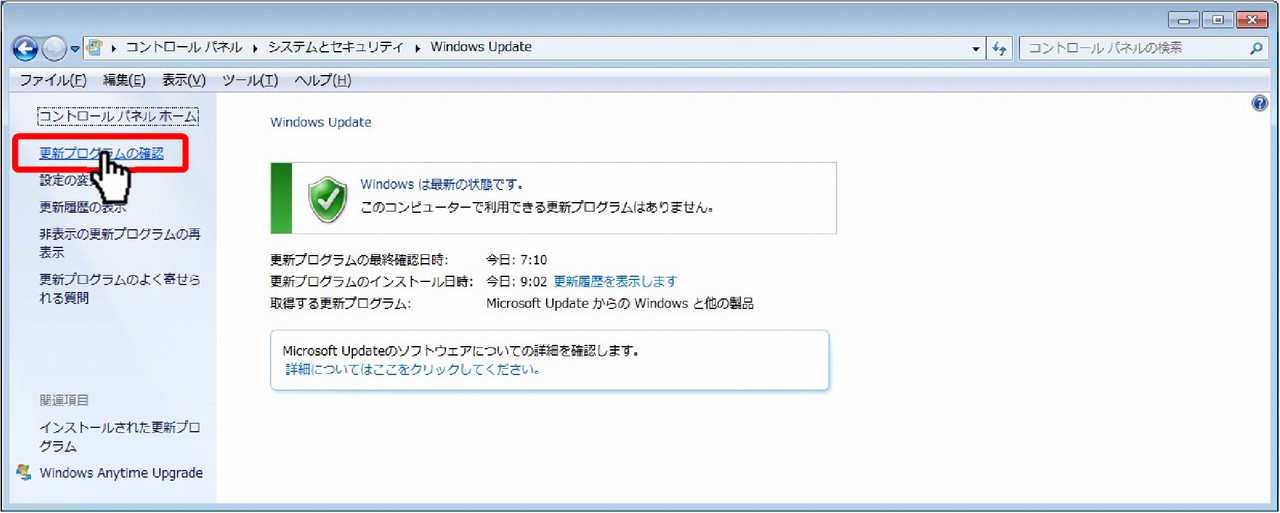Open 更新プログラムのよく寄せられる質問 link

click(x=120, y=288)
